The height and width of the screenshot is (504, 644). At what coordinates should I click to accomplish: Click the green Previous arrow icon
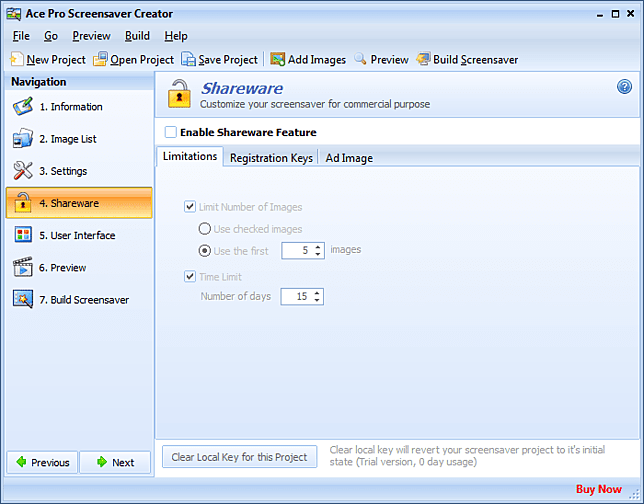[21, 462]
